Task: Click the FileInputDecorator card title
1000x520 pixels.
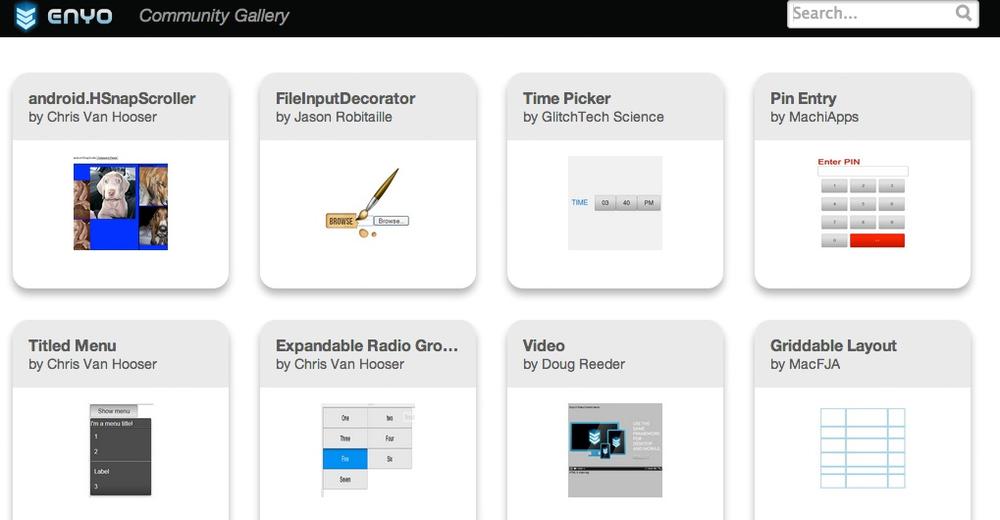Action: (345, 98)
